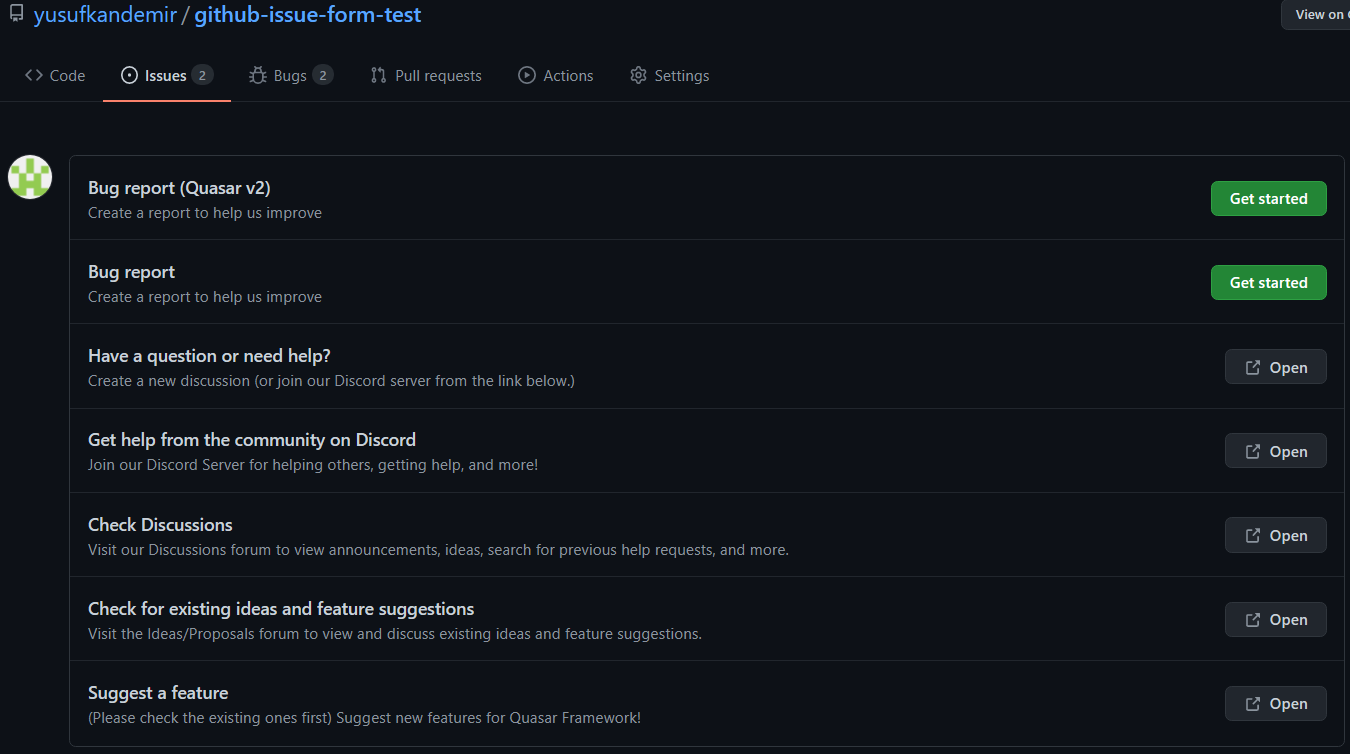Click the Issues tab circle icon

click(x=129, y=76)
